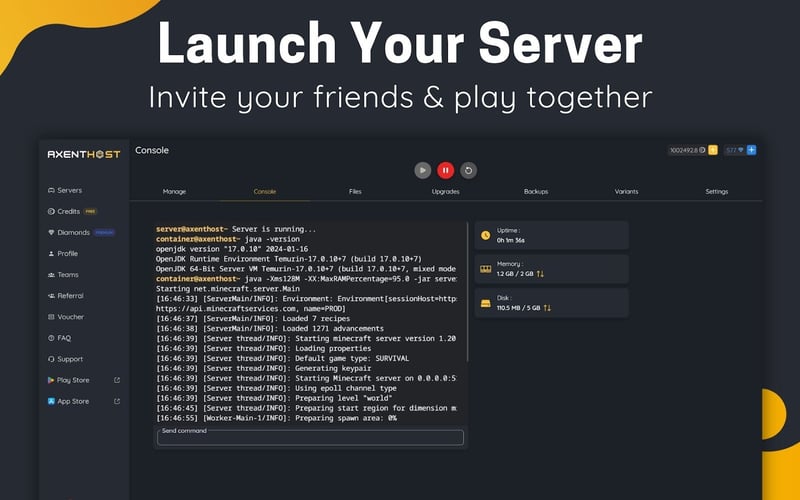800x500 pixels.
Task: Click the Uptime clock icon
Action: 485,235
